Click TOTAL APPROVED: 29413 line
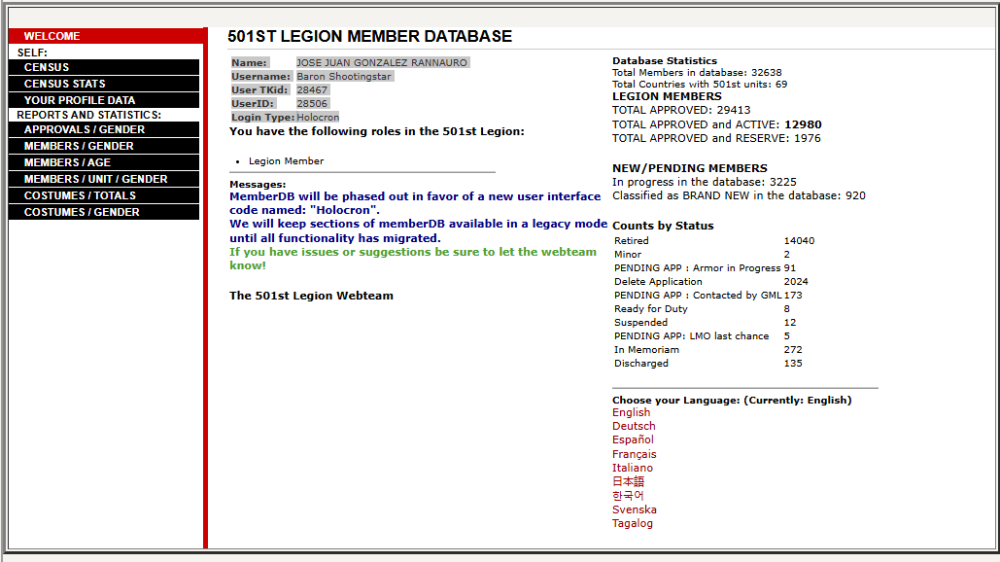 pyautogui.click(x=681, y=110)
